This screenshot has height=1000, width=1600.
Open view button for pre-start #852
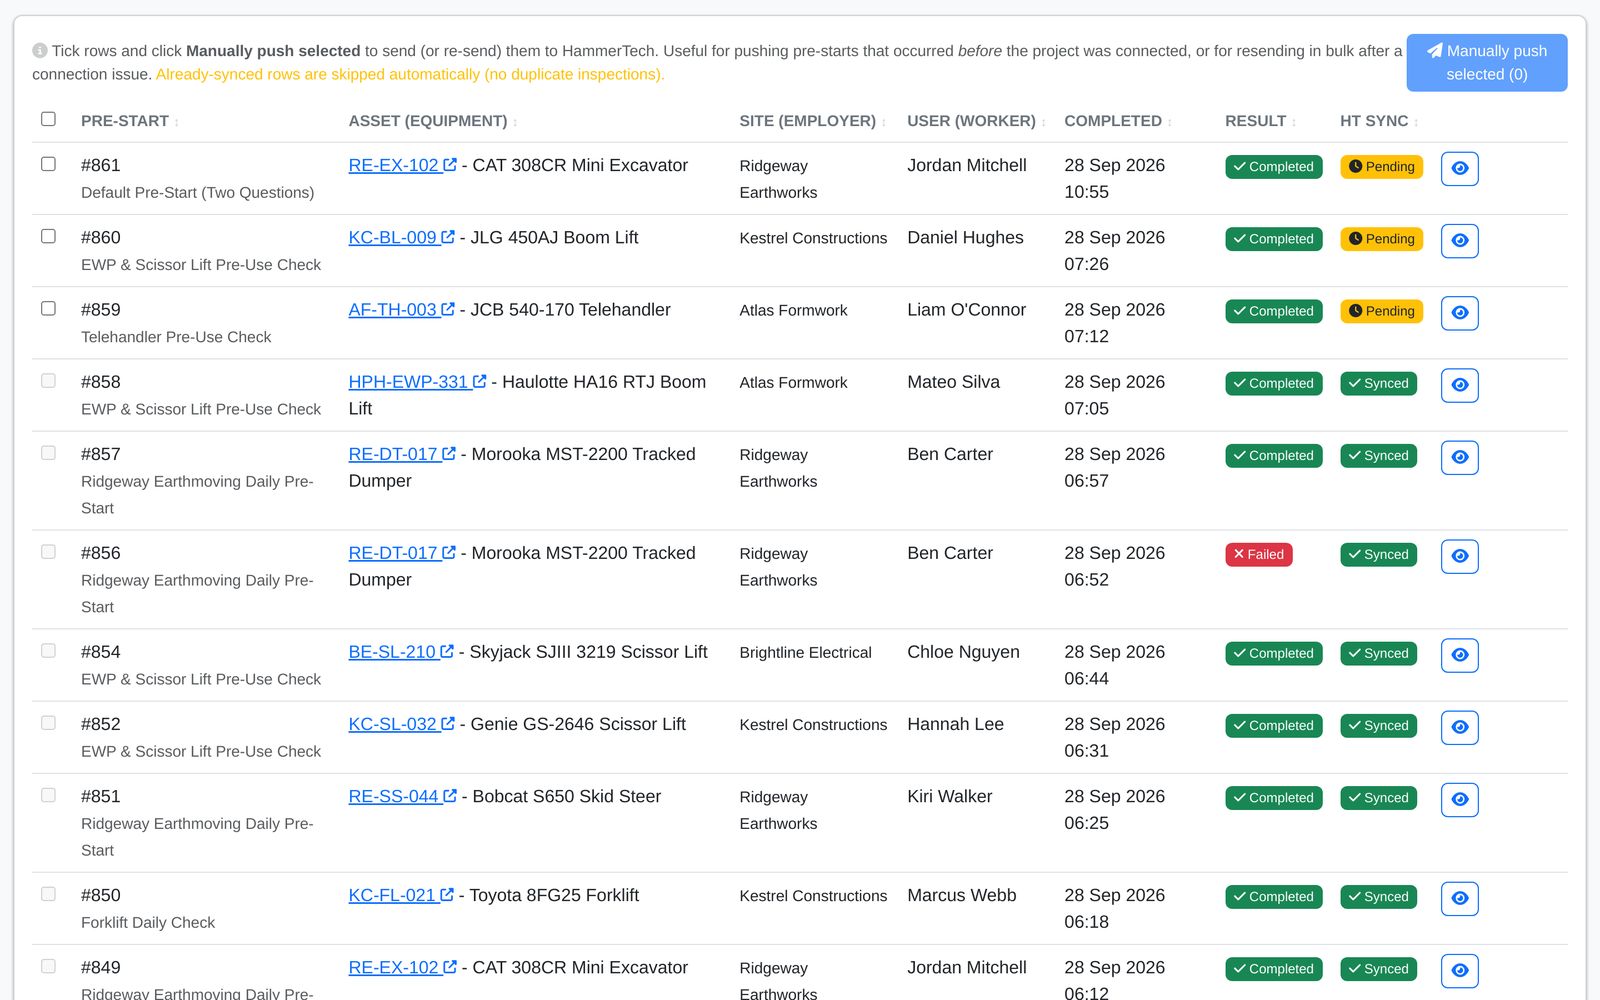[x=1459, y=726]
